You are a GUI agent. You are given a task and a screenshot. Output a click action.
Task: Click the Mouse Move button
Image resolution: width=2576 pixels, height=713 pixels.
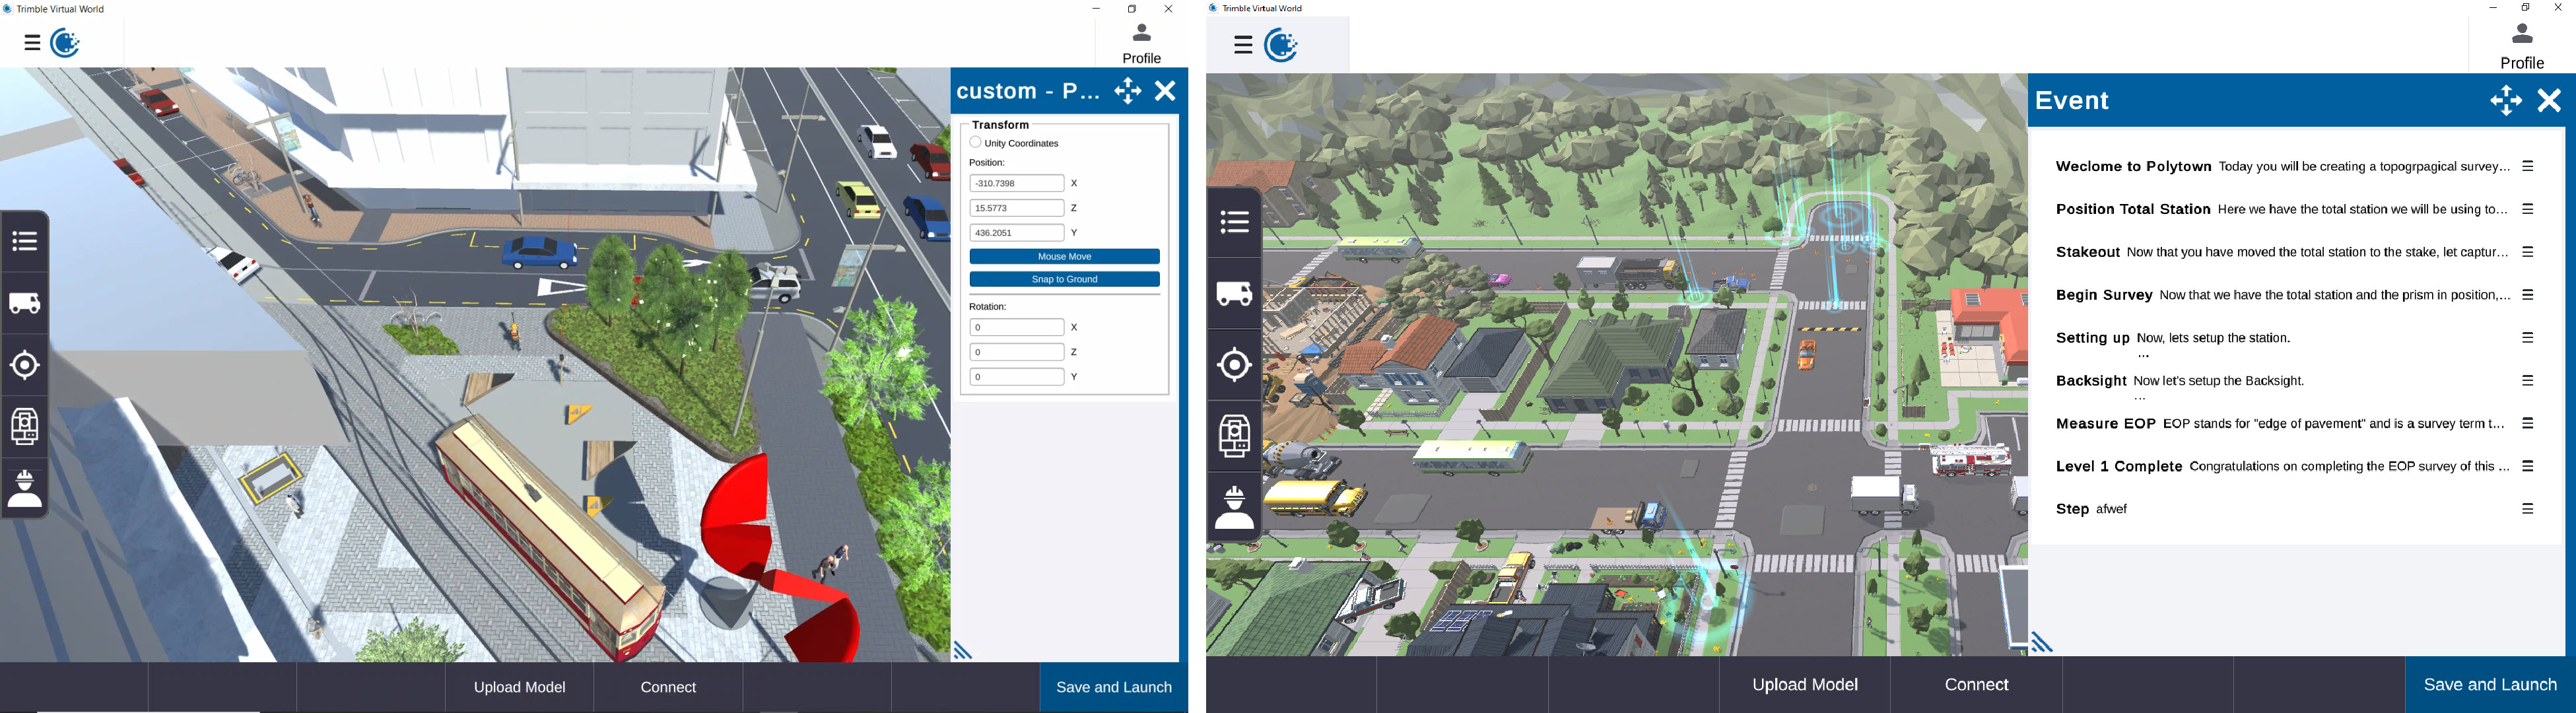coord(1064,257)
